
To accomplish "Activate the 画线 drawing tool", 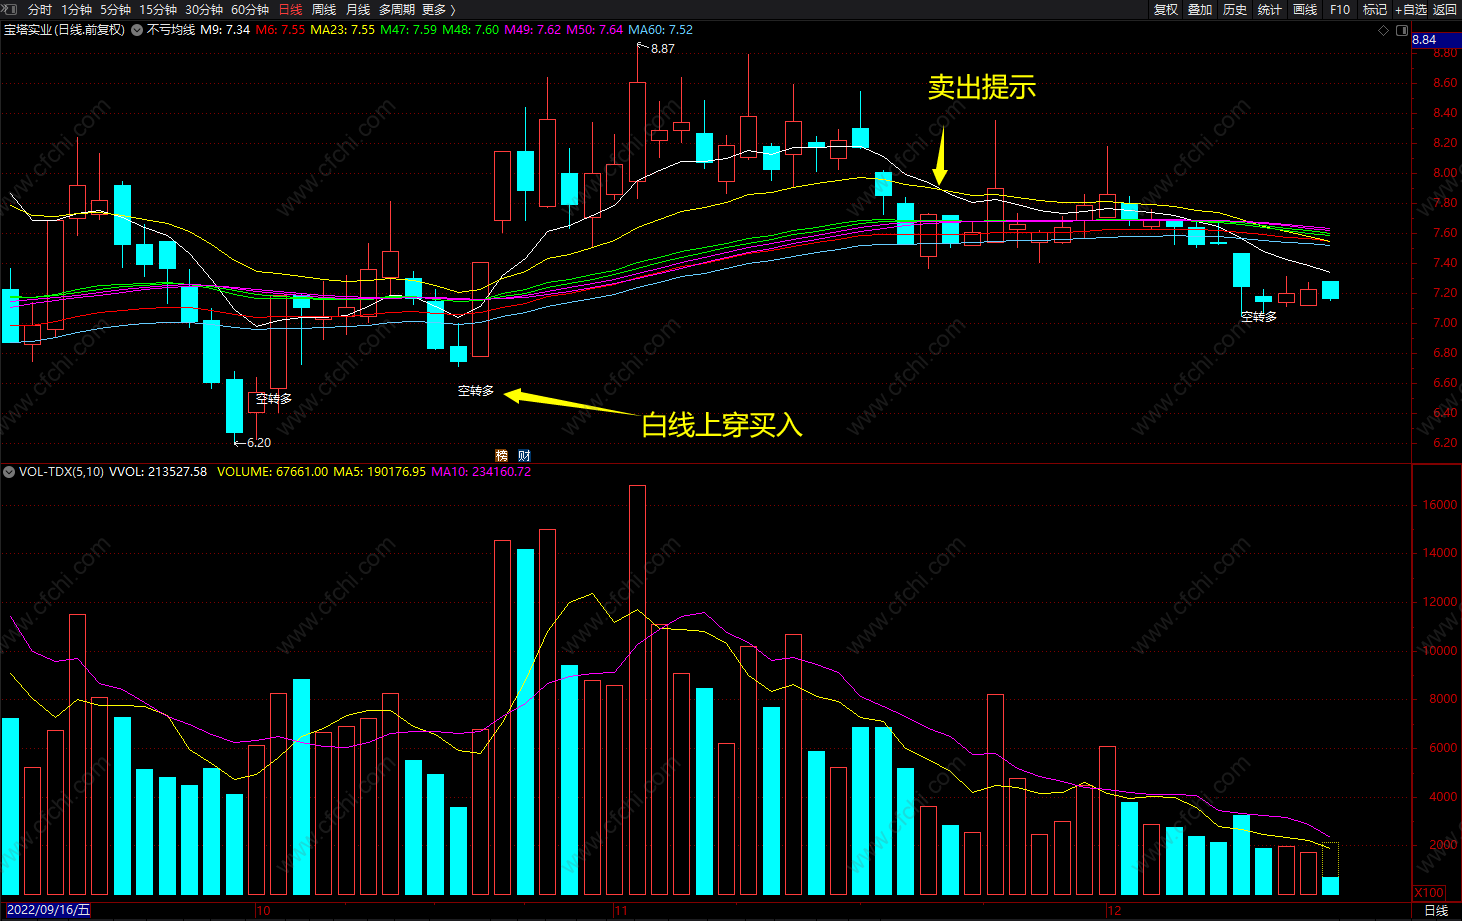I will (x=1305, y=9).
